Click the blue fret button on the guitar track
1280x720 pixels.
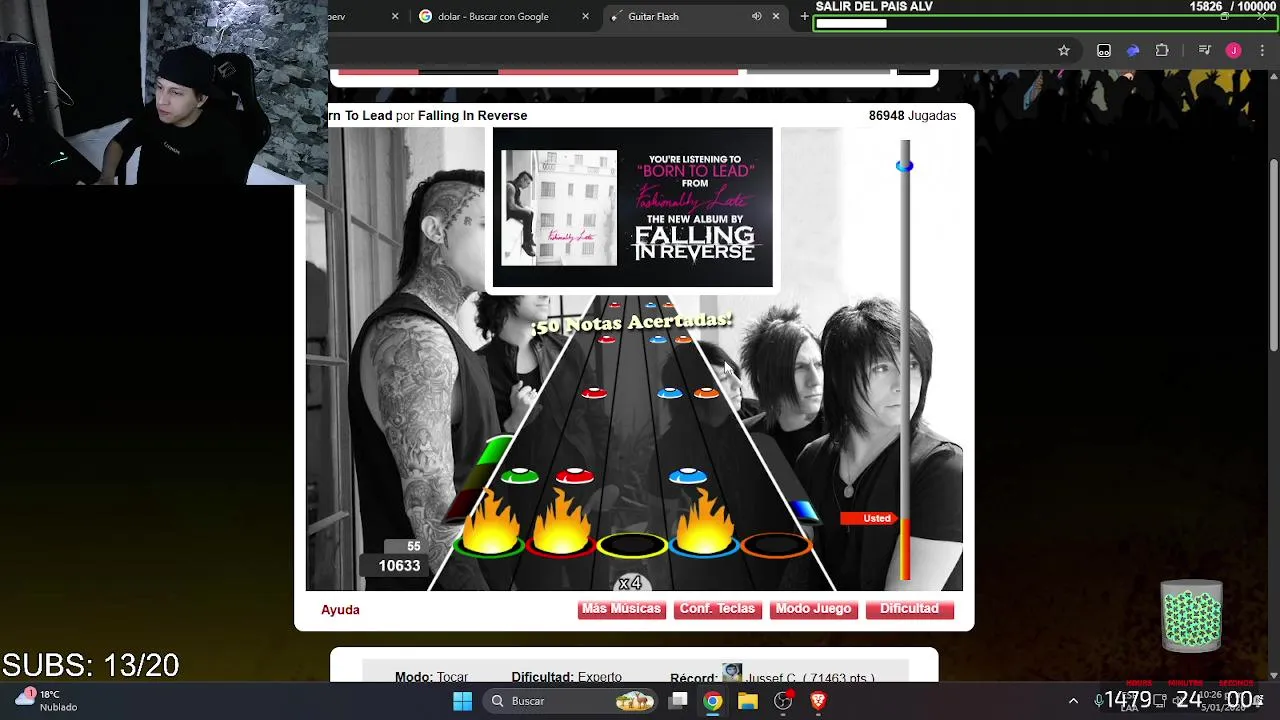(x=704, y=546)
